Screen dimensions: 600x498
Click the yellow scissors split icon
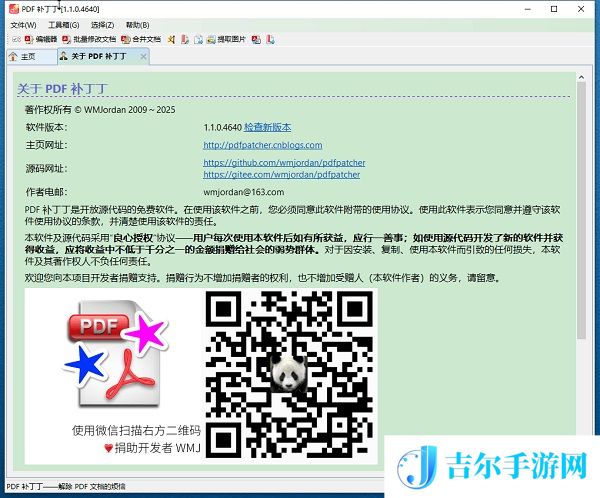click(171, 39)
